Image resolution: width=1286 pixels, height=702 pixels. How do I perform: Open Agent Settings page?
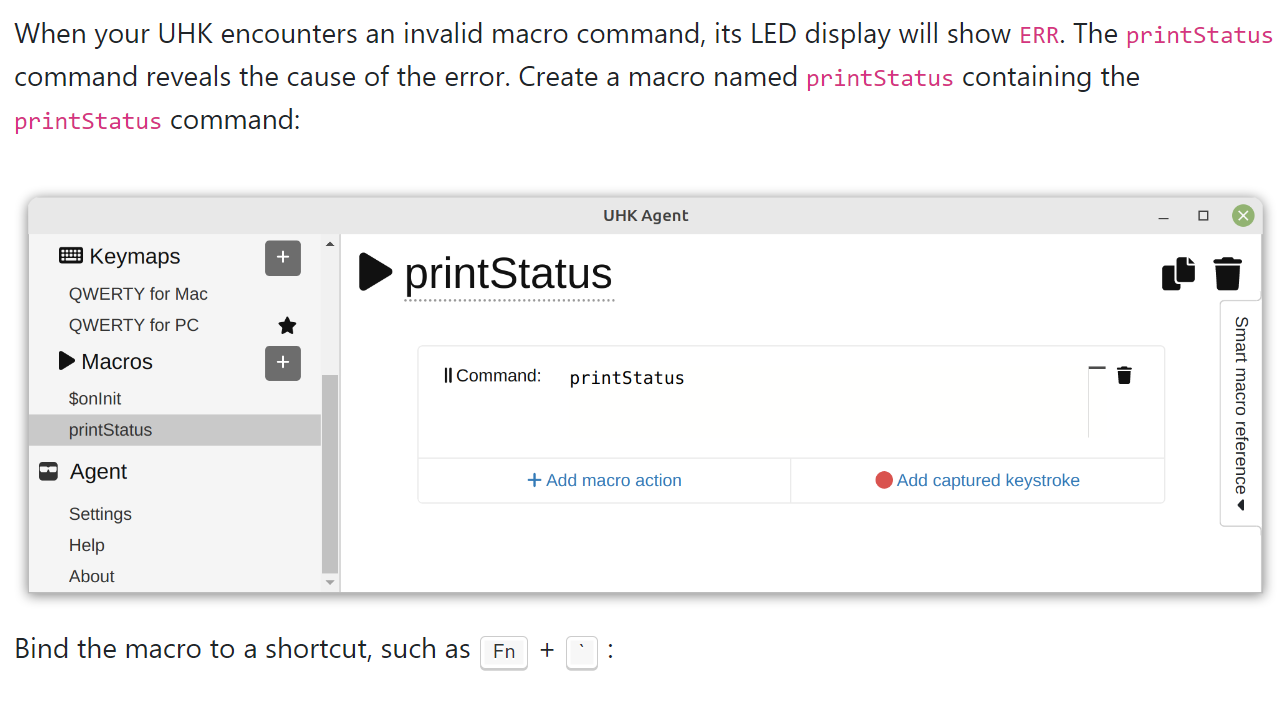tap(100, 514)
